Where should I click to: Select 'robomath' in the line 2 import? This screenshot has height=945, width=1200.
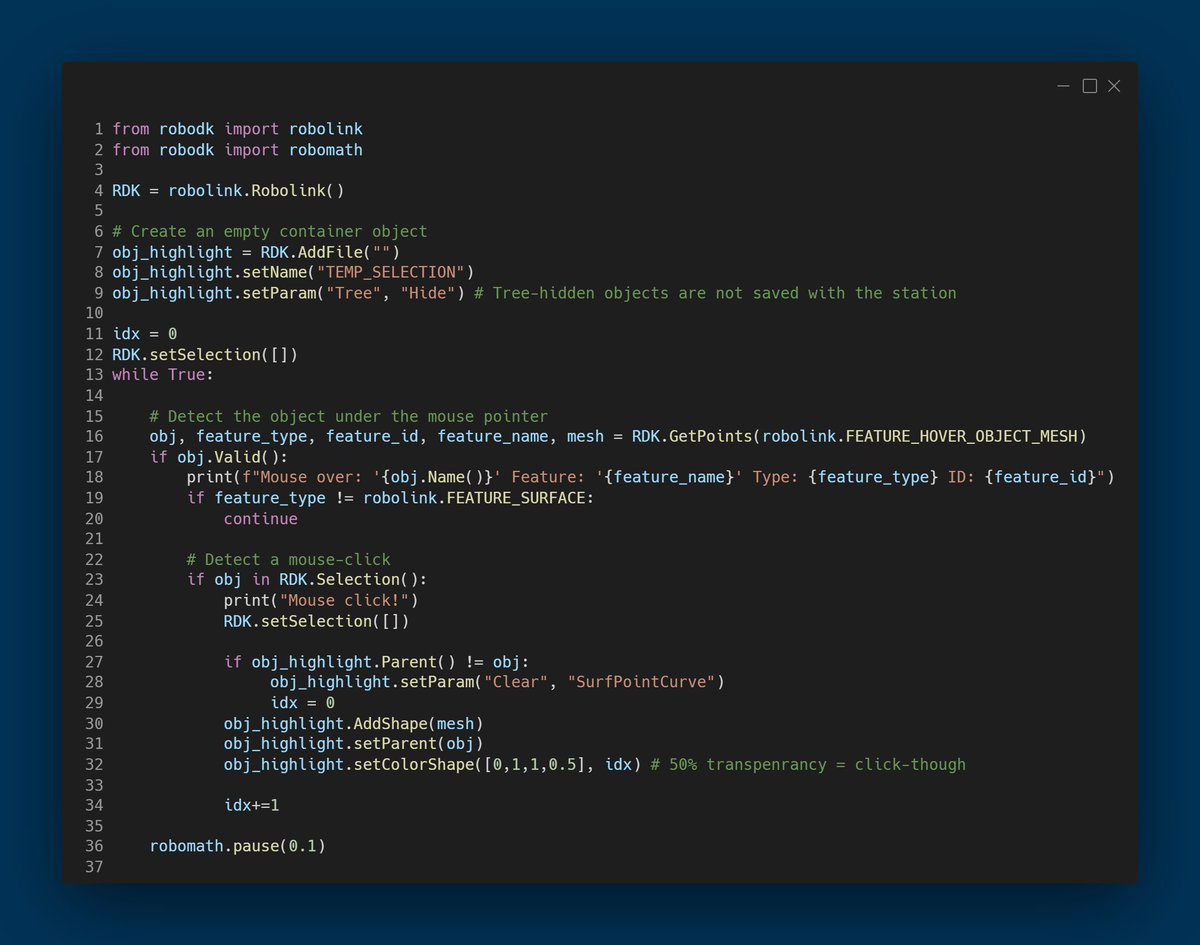pyautogui.click(x=326, y=150)
